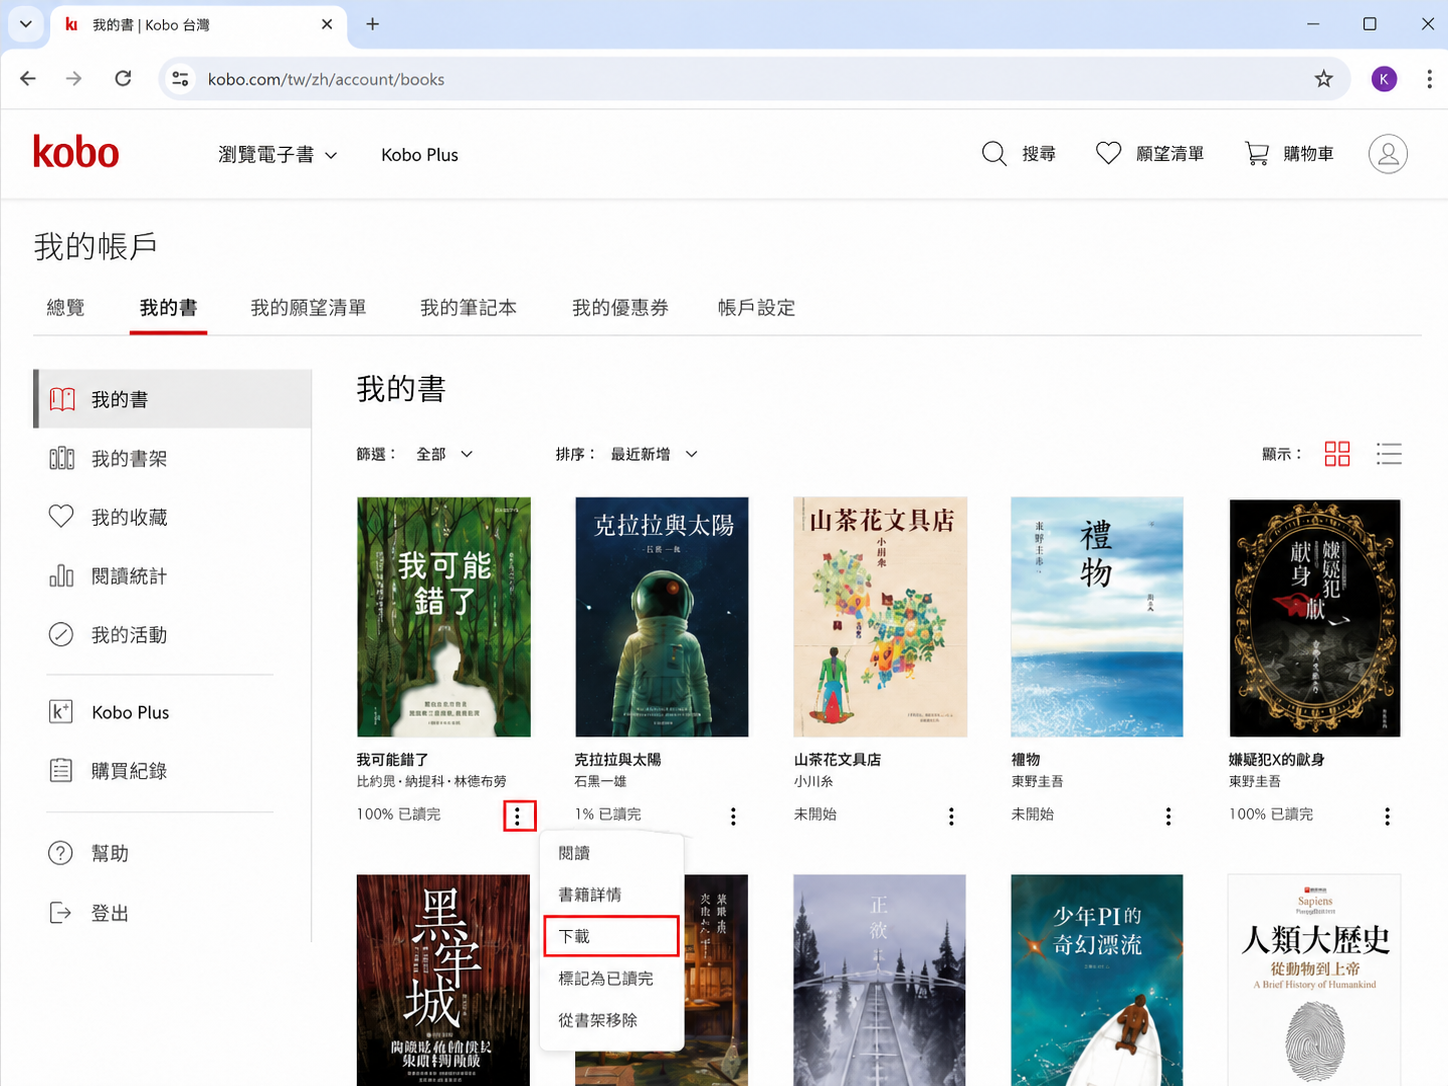Open the user account avatar icon
Viewport: 1448px width, 1086px height.
(1388, 154)
